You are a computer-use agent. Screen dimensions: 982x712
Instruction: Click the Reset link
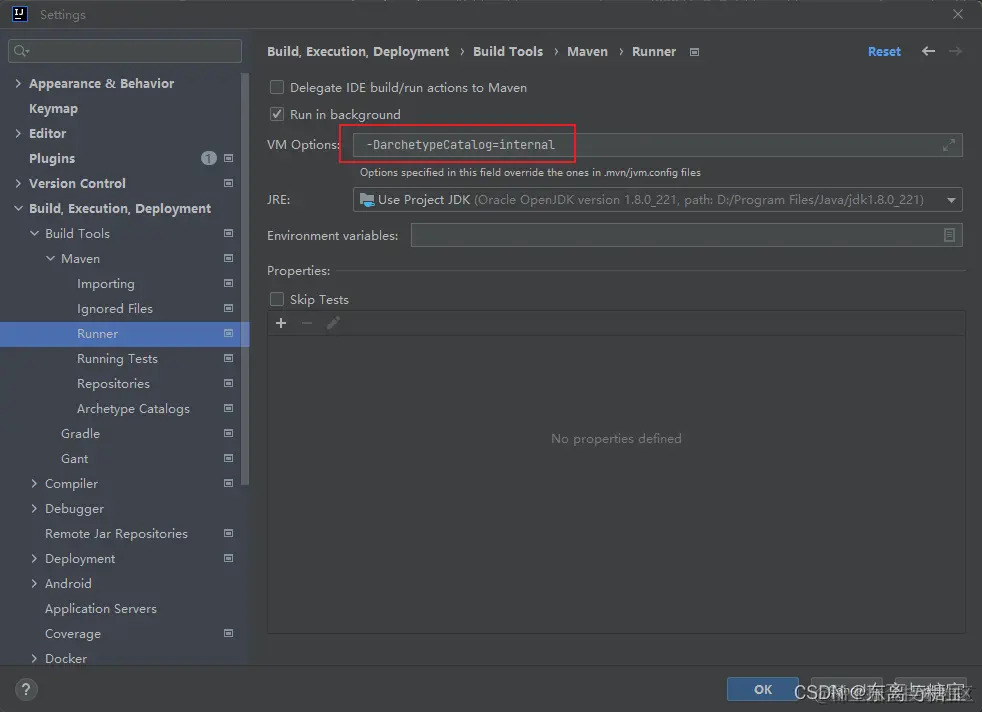[x=884, y=52]
